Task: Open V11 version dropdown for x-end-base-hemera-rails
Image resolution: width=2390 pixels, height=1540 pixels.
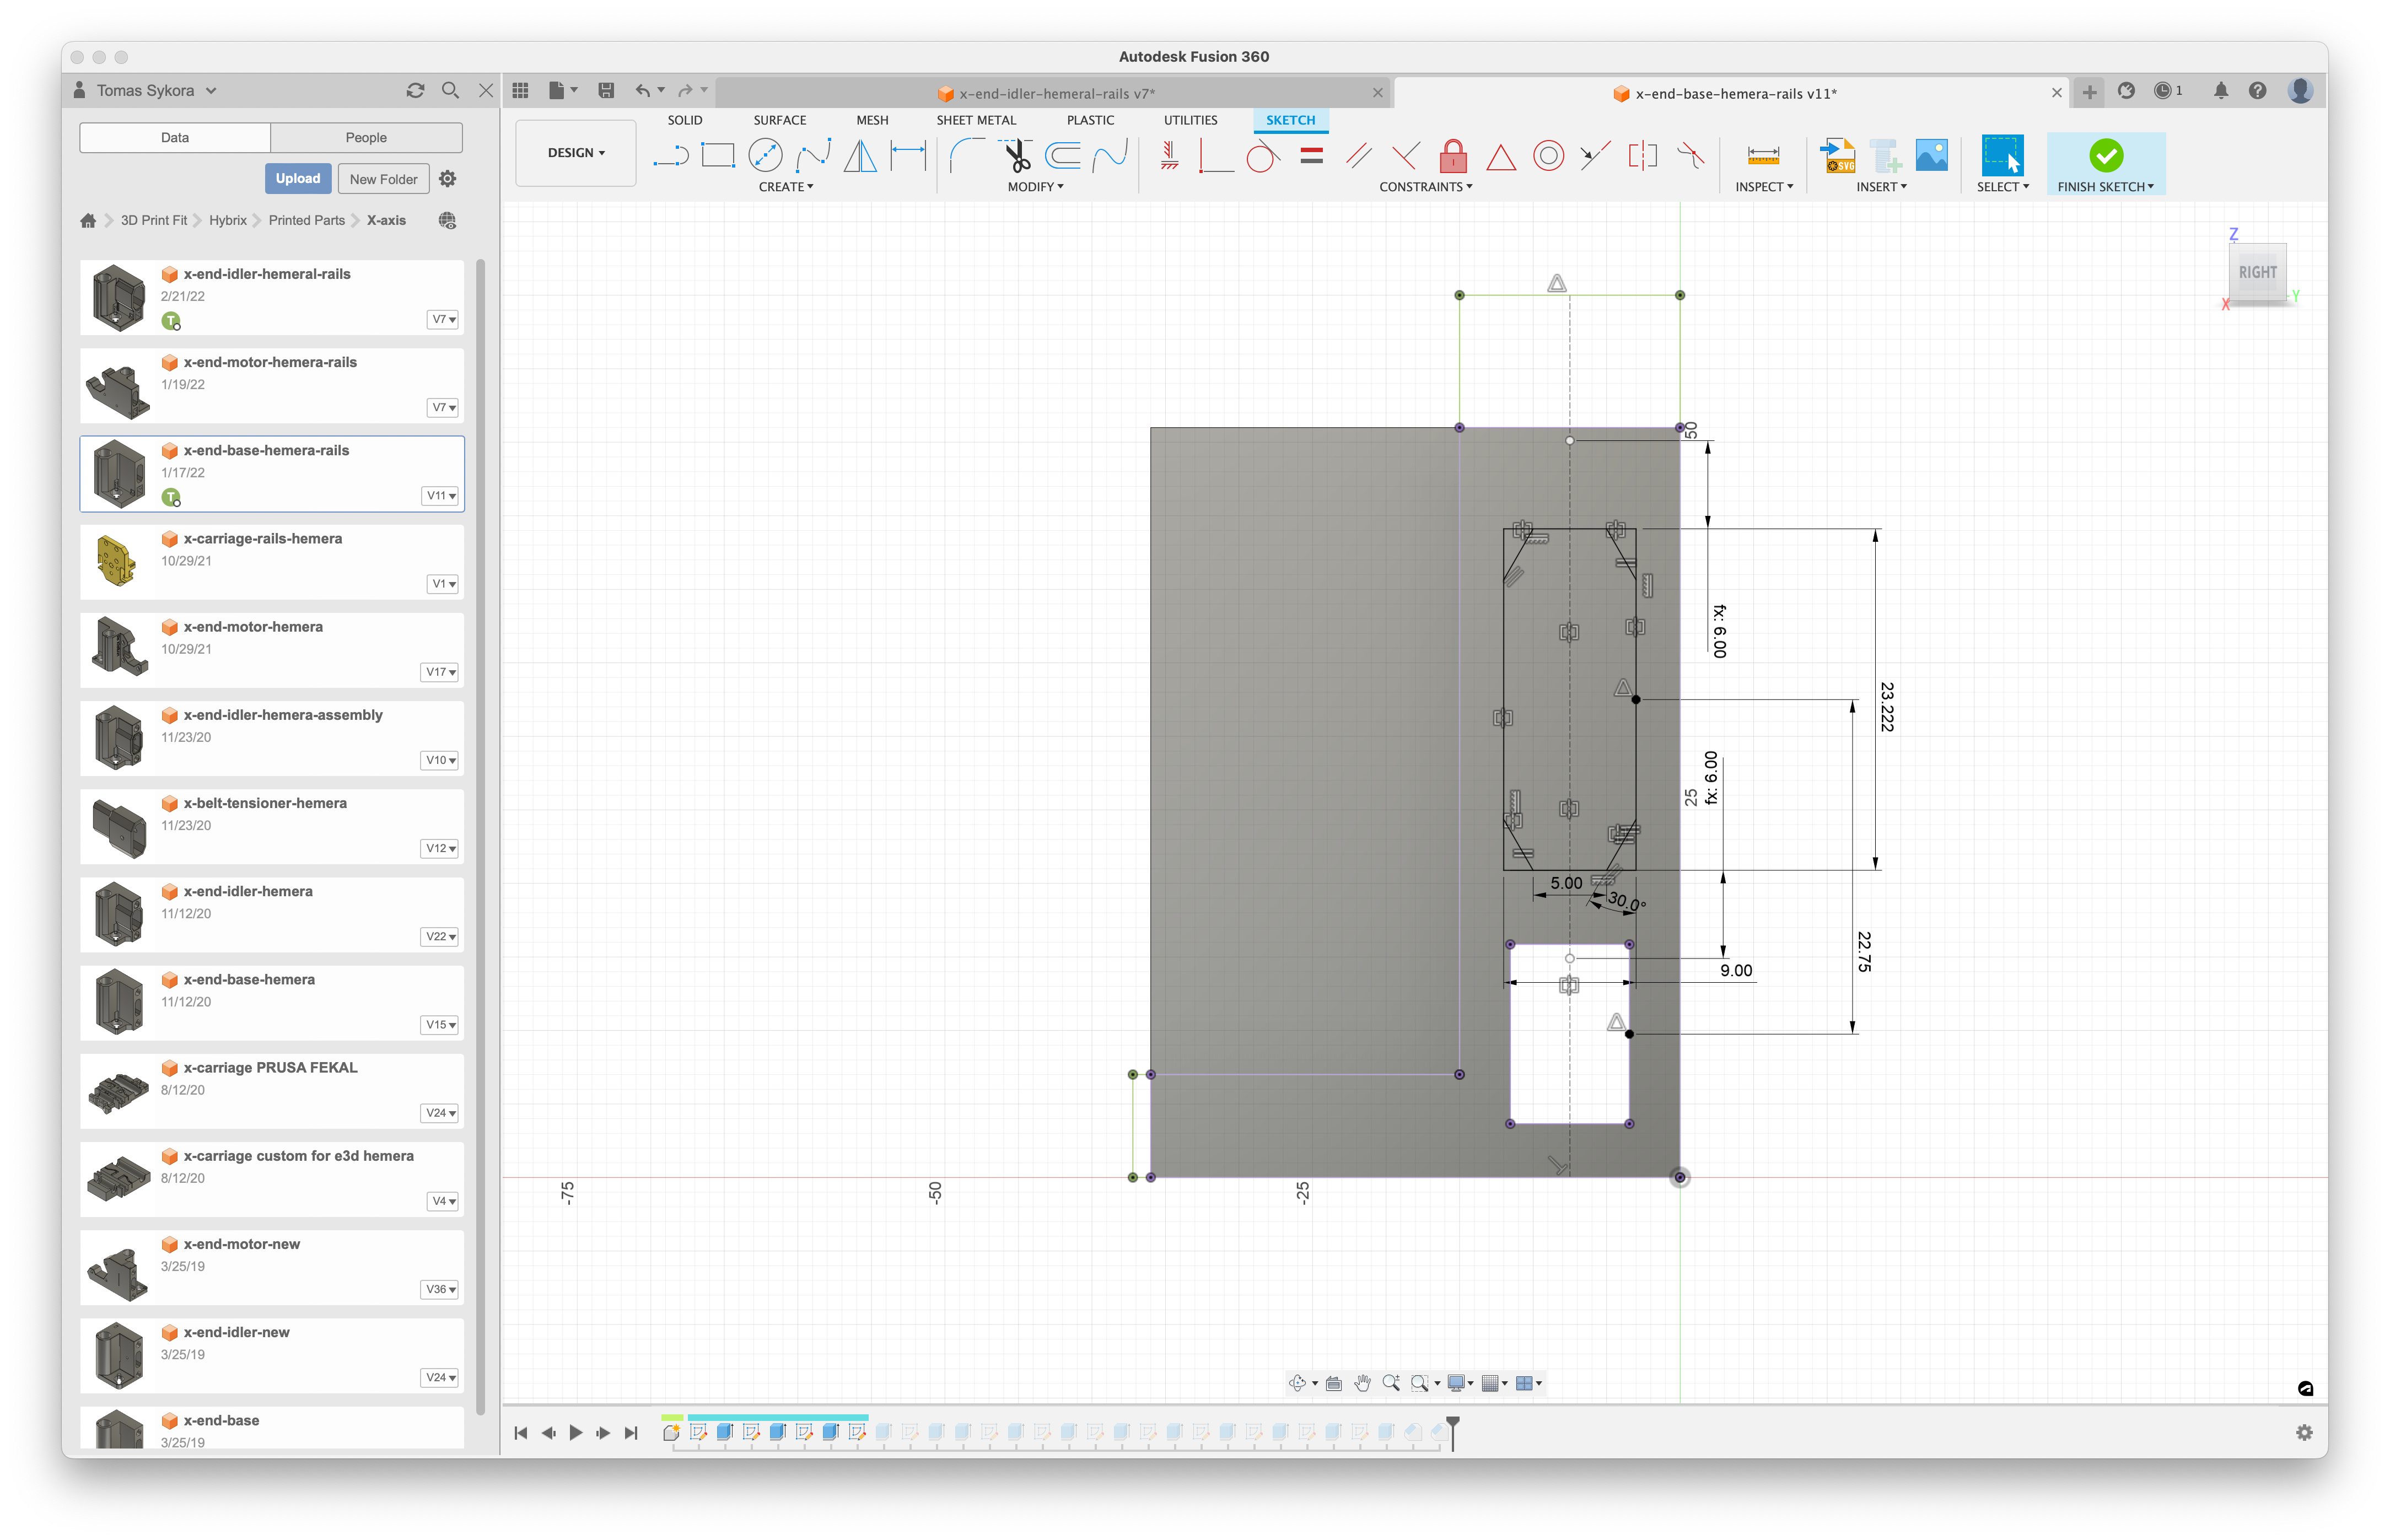Action: (441, 496)
